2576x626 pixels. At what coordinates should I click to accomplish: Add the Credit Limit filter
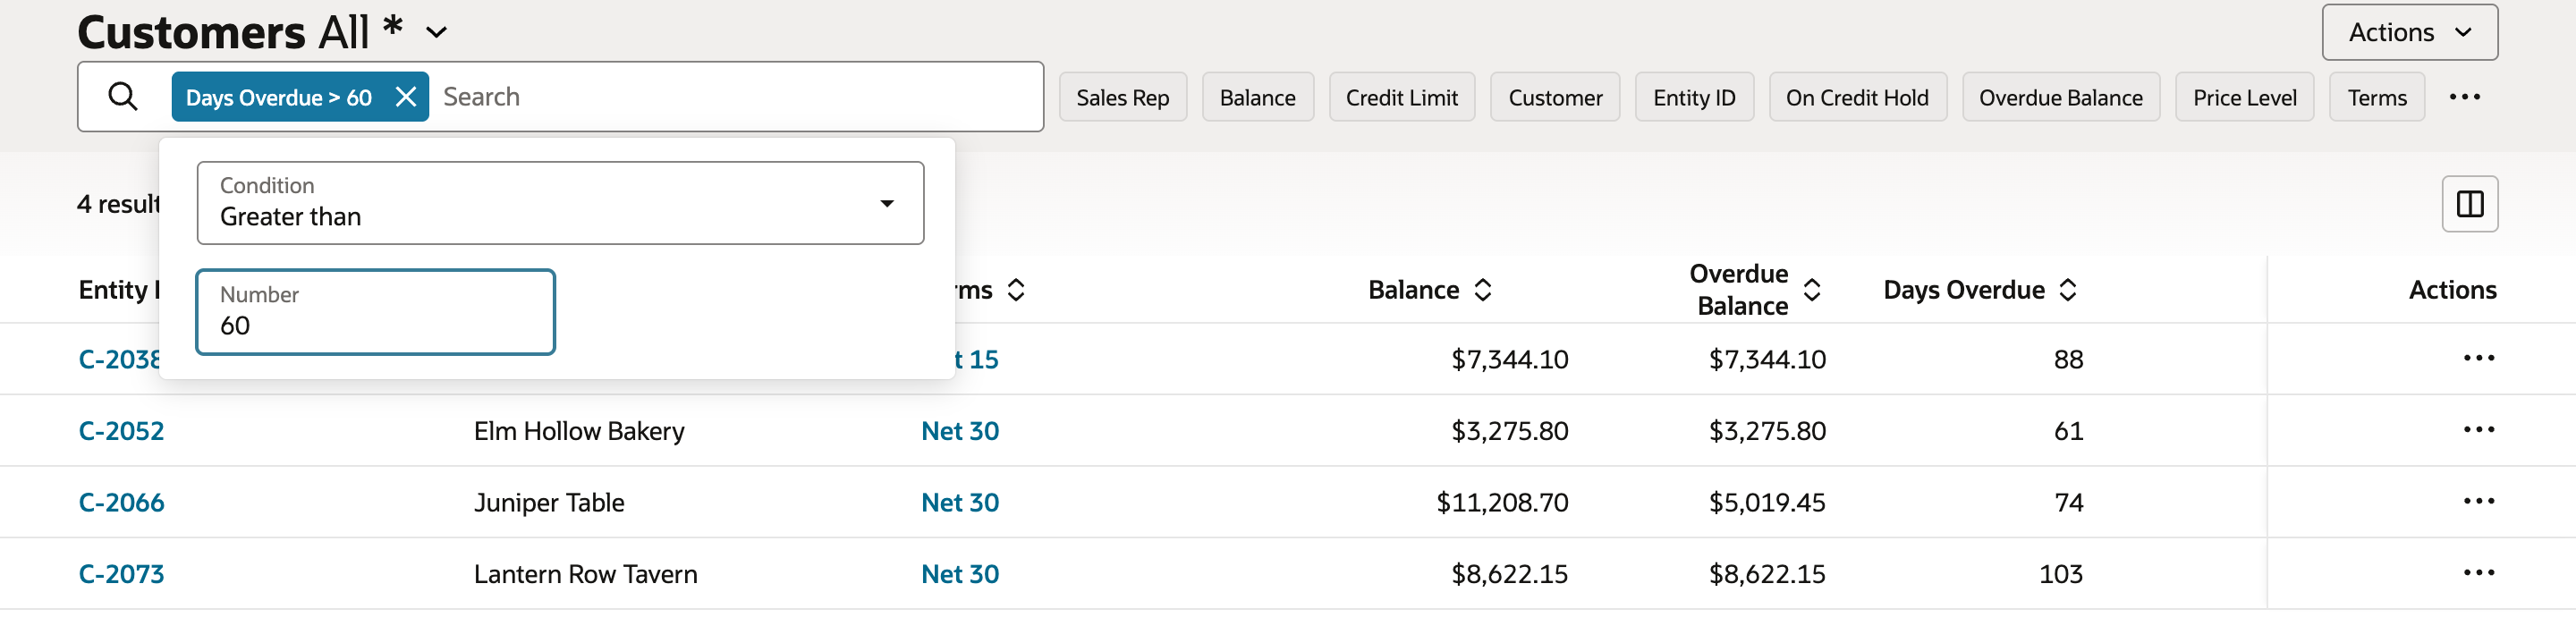[x=1401, y=97]
